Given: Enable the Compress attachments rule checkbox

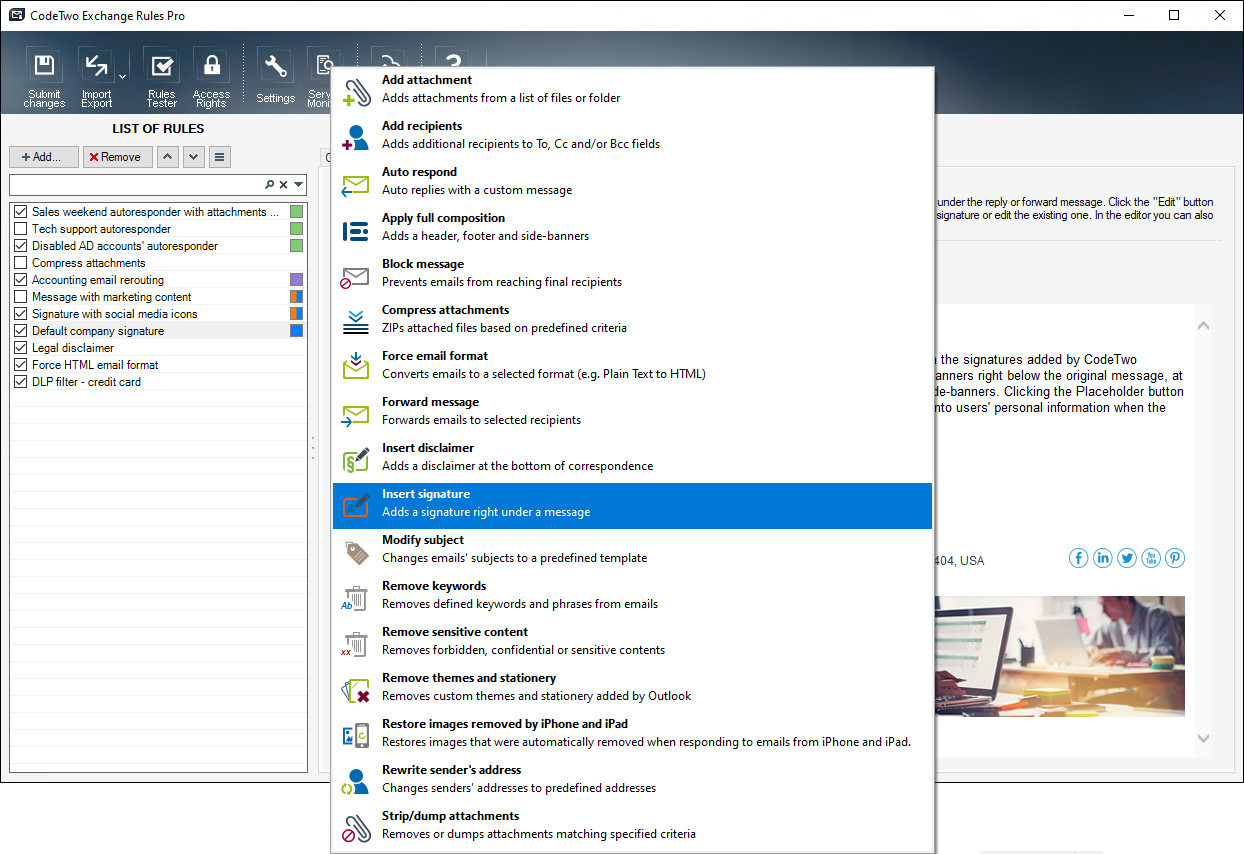Looking at the screenshot, I should coord(21,263).
